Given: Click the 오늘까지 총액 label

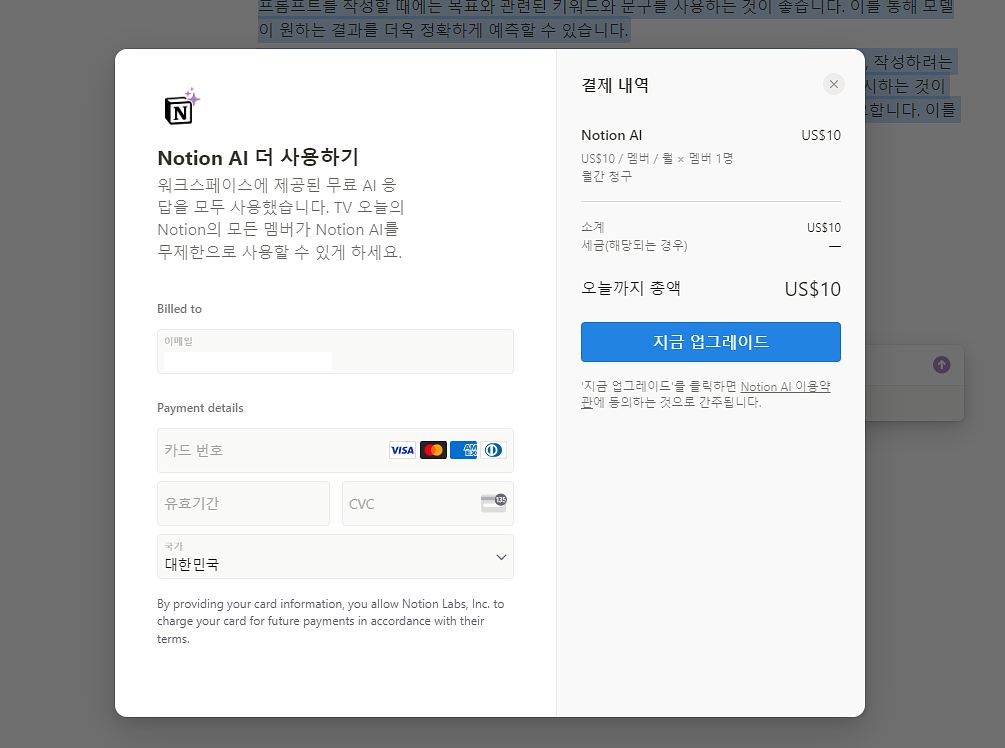Looking at the screenshot, I should (631, 288).
